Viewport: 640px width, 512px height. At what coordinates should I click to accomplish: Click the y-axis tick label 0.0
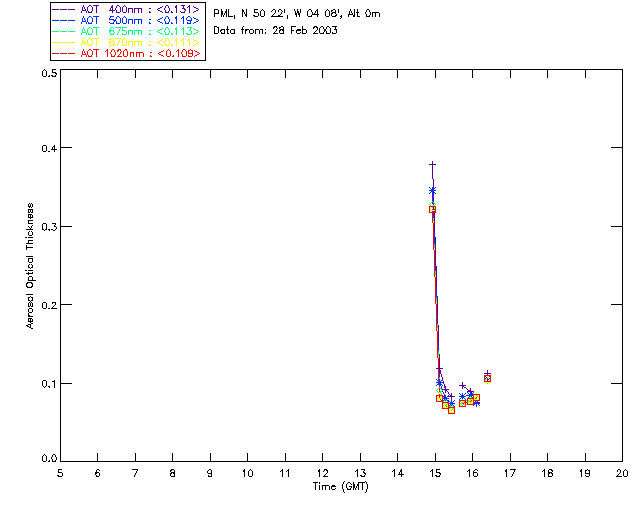[49, 458]
